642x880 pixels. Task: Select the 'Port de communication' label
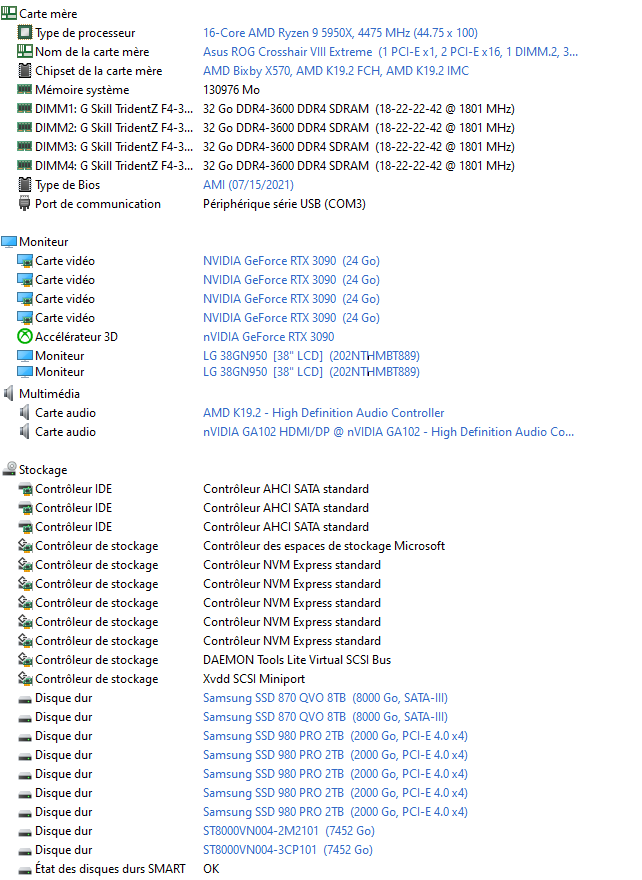[x=98, y=204]
